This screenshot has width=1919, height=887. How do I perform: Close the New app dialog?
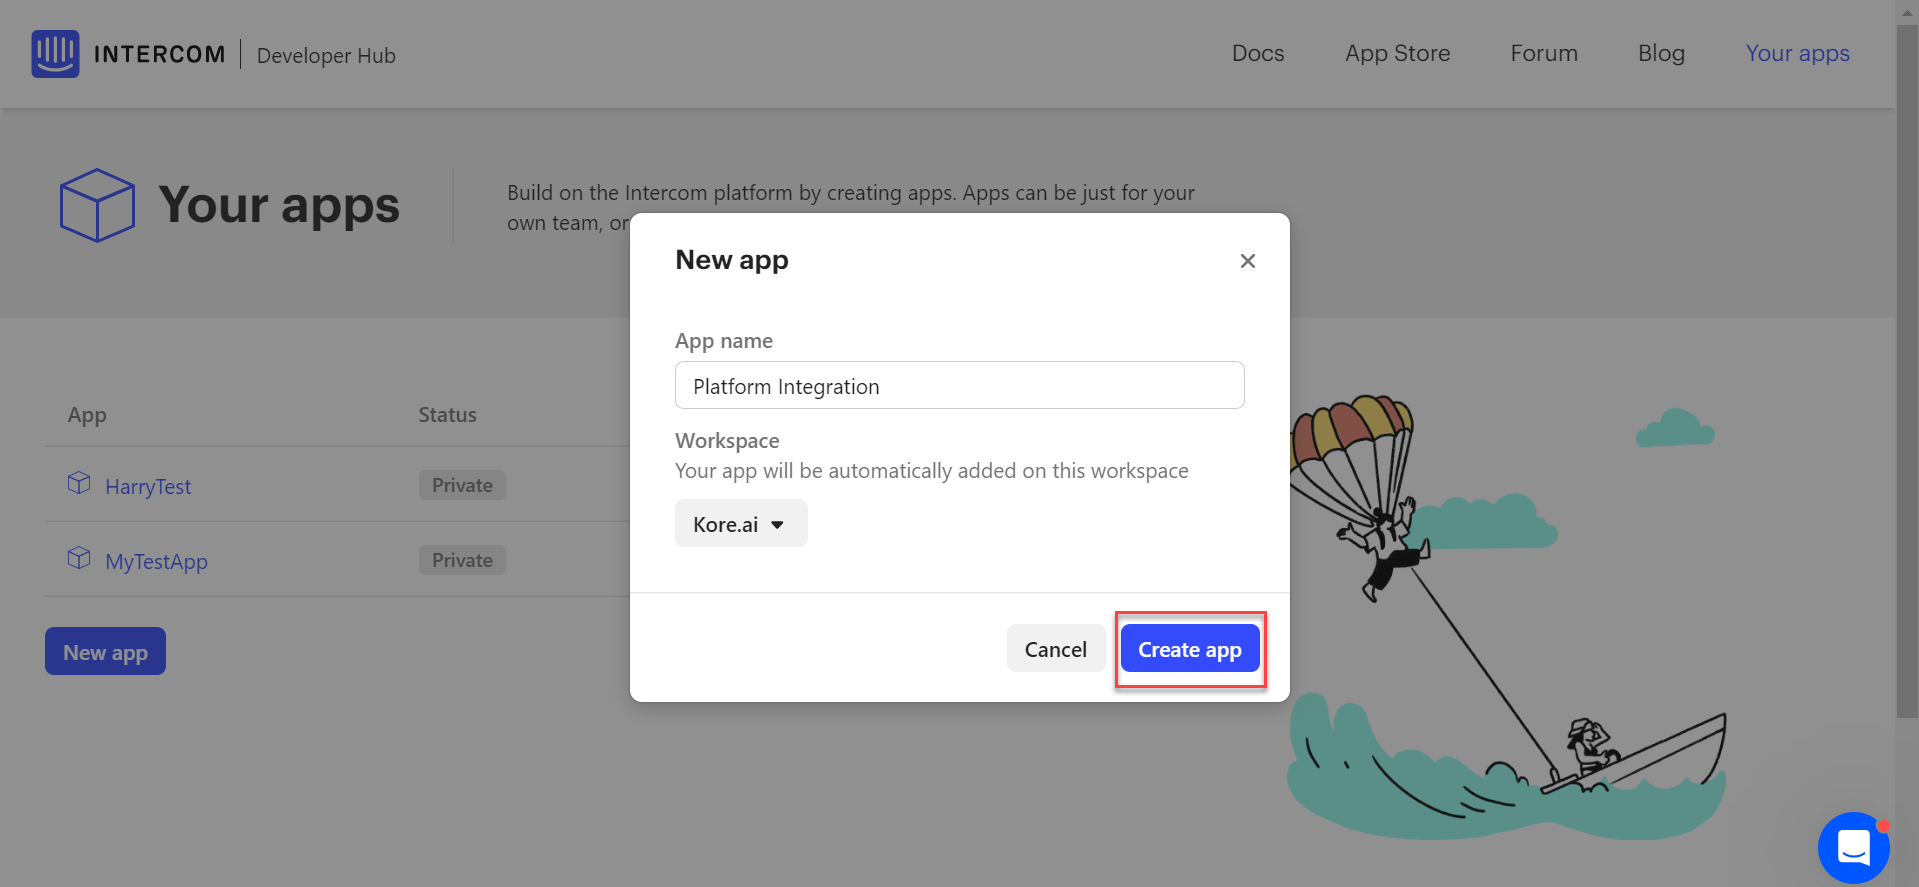coord(1247,261)
